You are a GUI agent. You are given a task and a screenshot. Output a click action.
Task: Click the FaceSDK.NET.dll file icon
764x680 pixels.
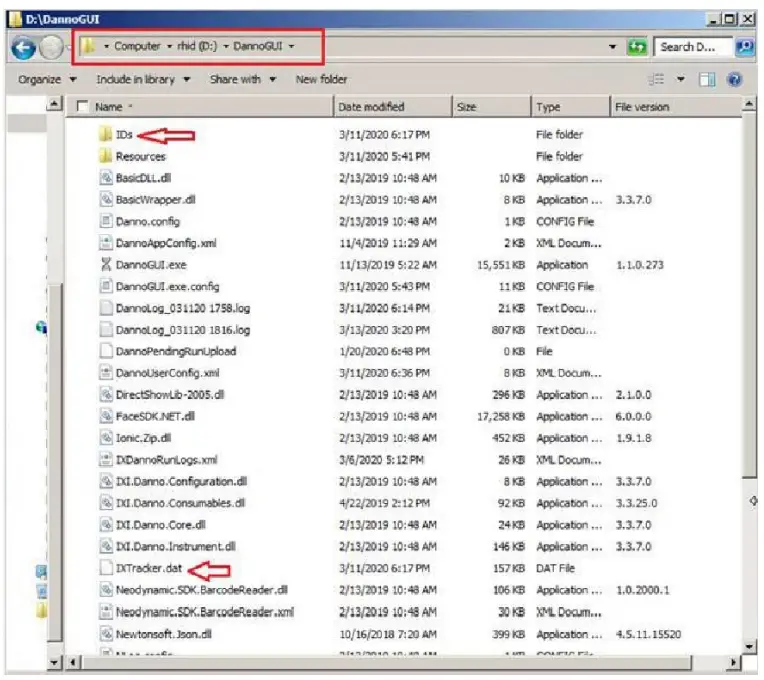point(105,416)
